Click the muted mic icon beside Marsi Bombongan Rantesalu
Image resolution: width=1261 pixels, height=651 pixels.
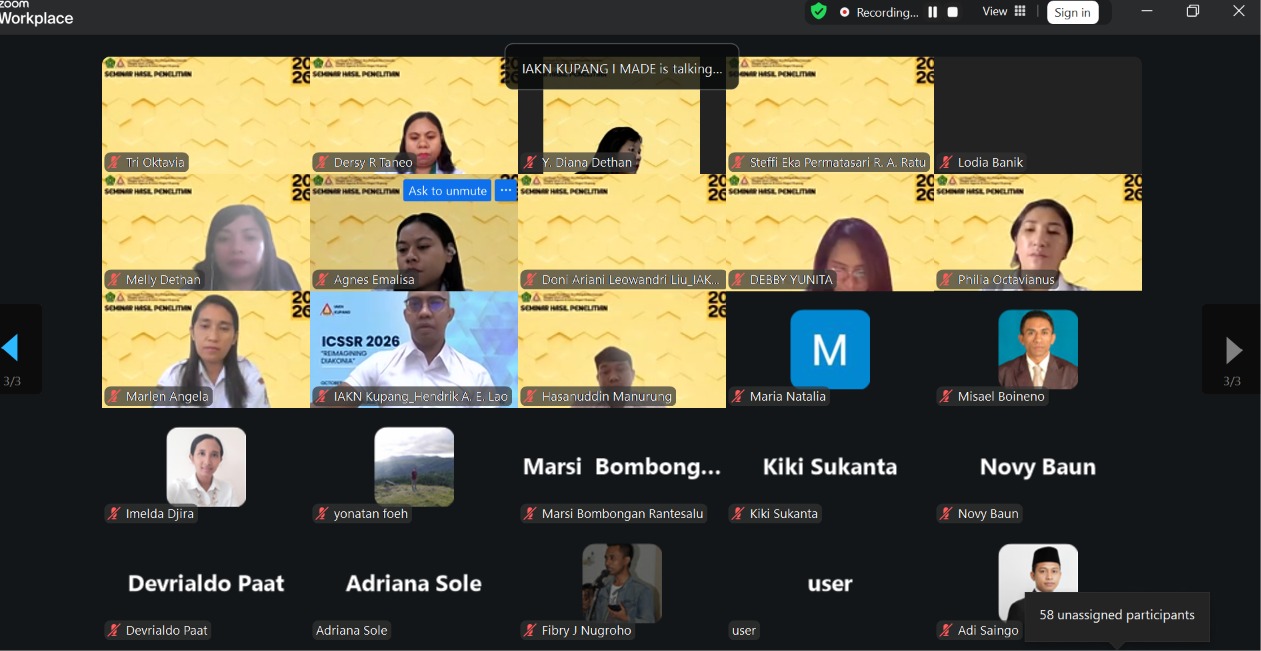531,514
